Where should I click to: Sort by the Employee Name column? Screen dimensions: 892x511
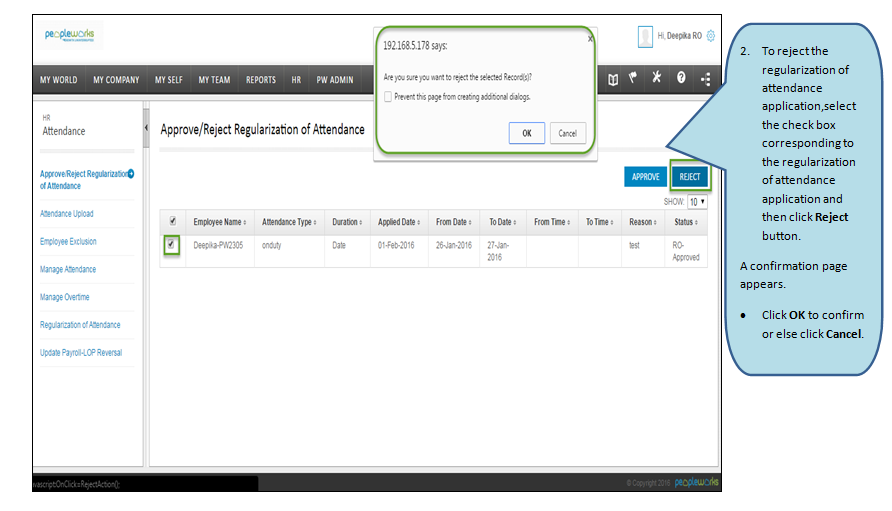coord(220,222)
